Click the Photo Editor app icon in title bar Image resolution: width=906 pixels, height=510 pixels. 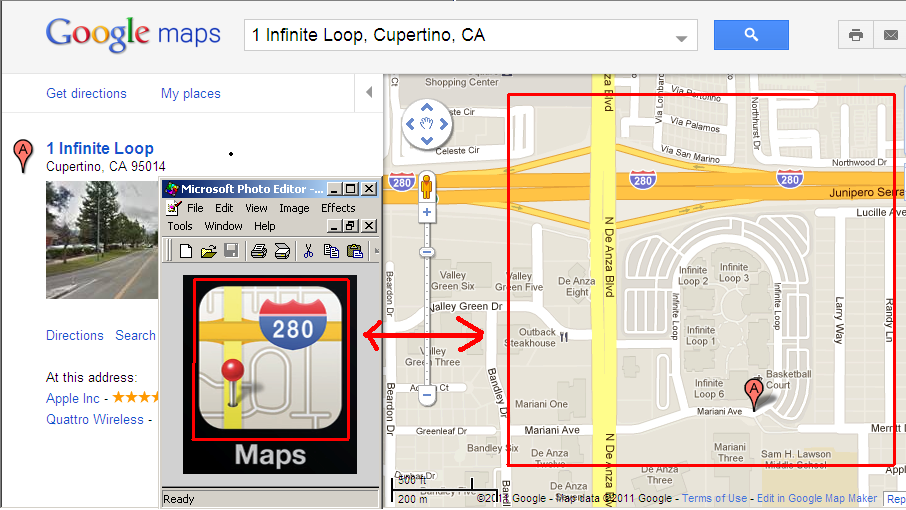[x=172, y=189]
